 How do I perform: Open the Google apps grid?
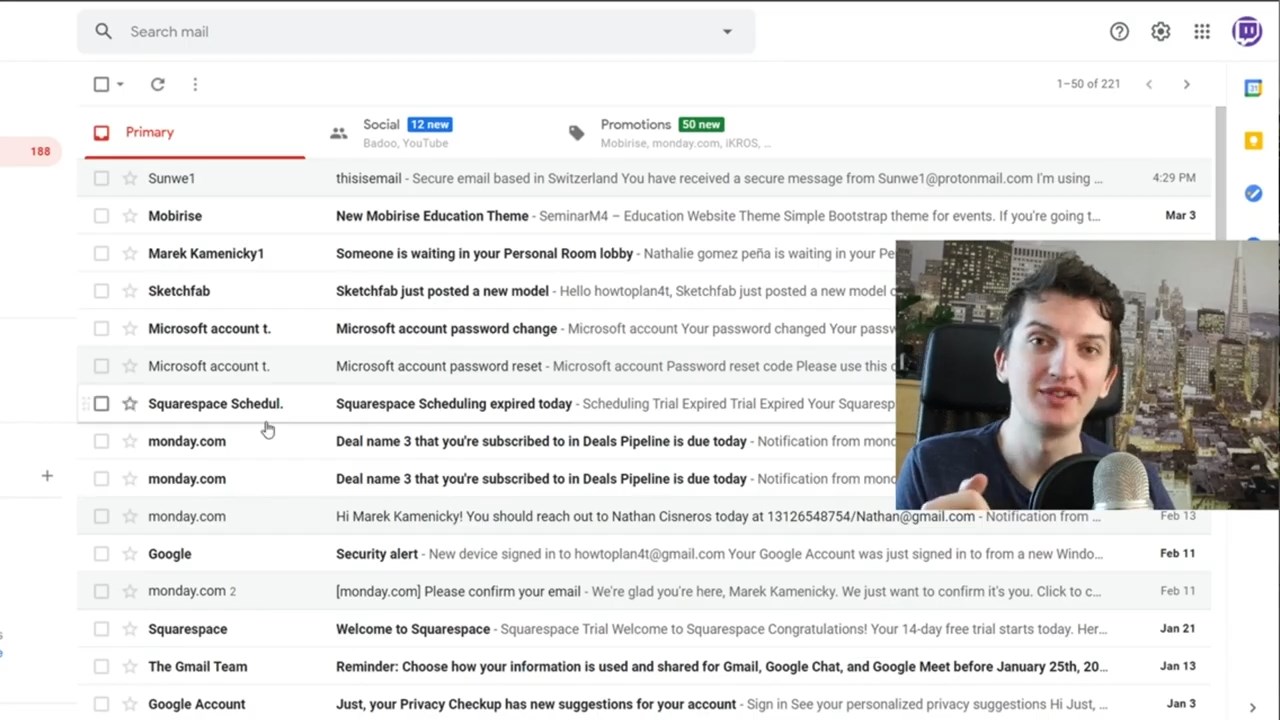coord(1202,32)
